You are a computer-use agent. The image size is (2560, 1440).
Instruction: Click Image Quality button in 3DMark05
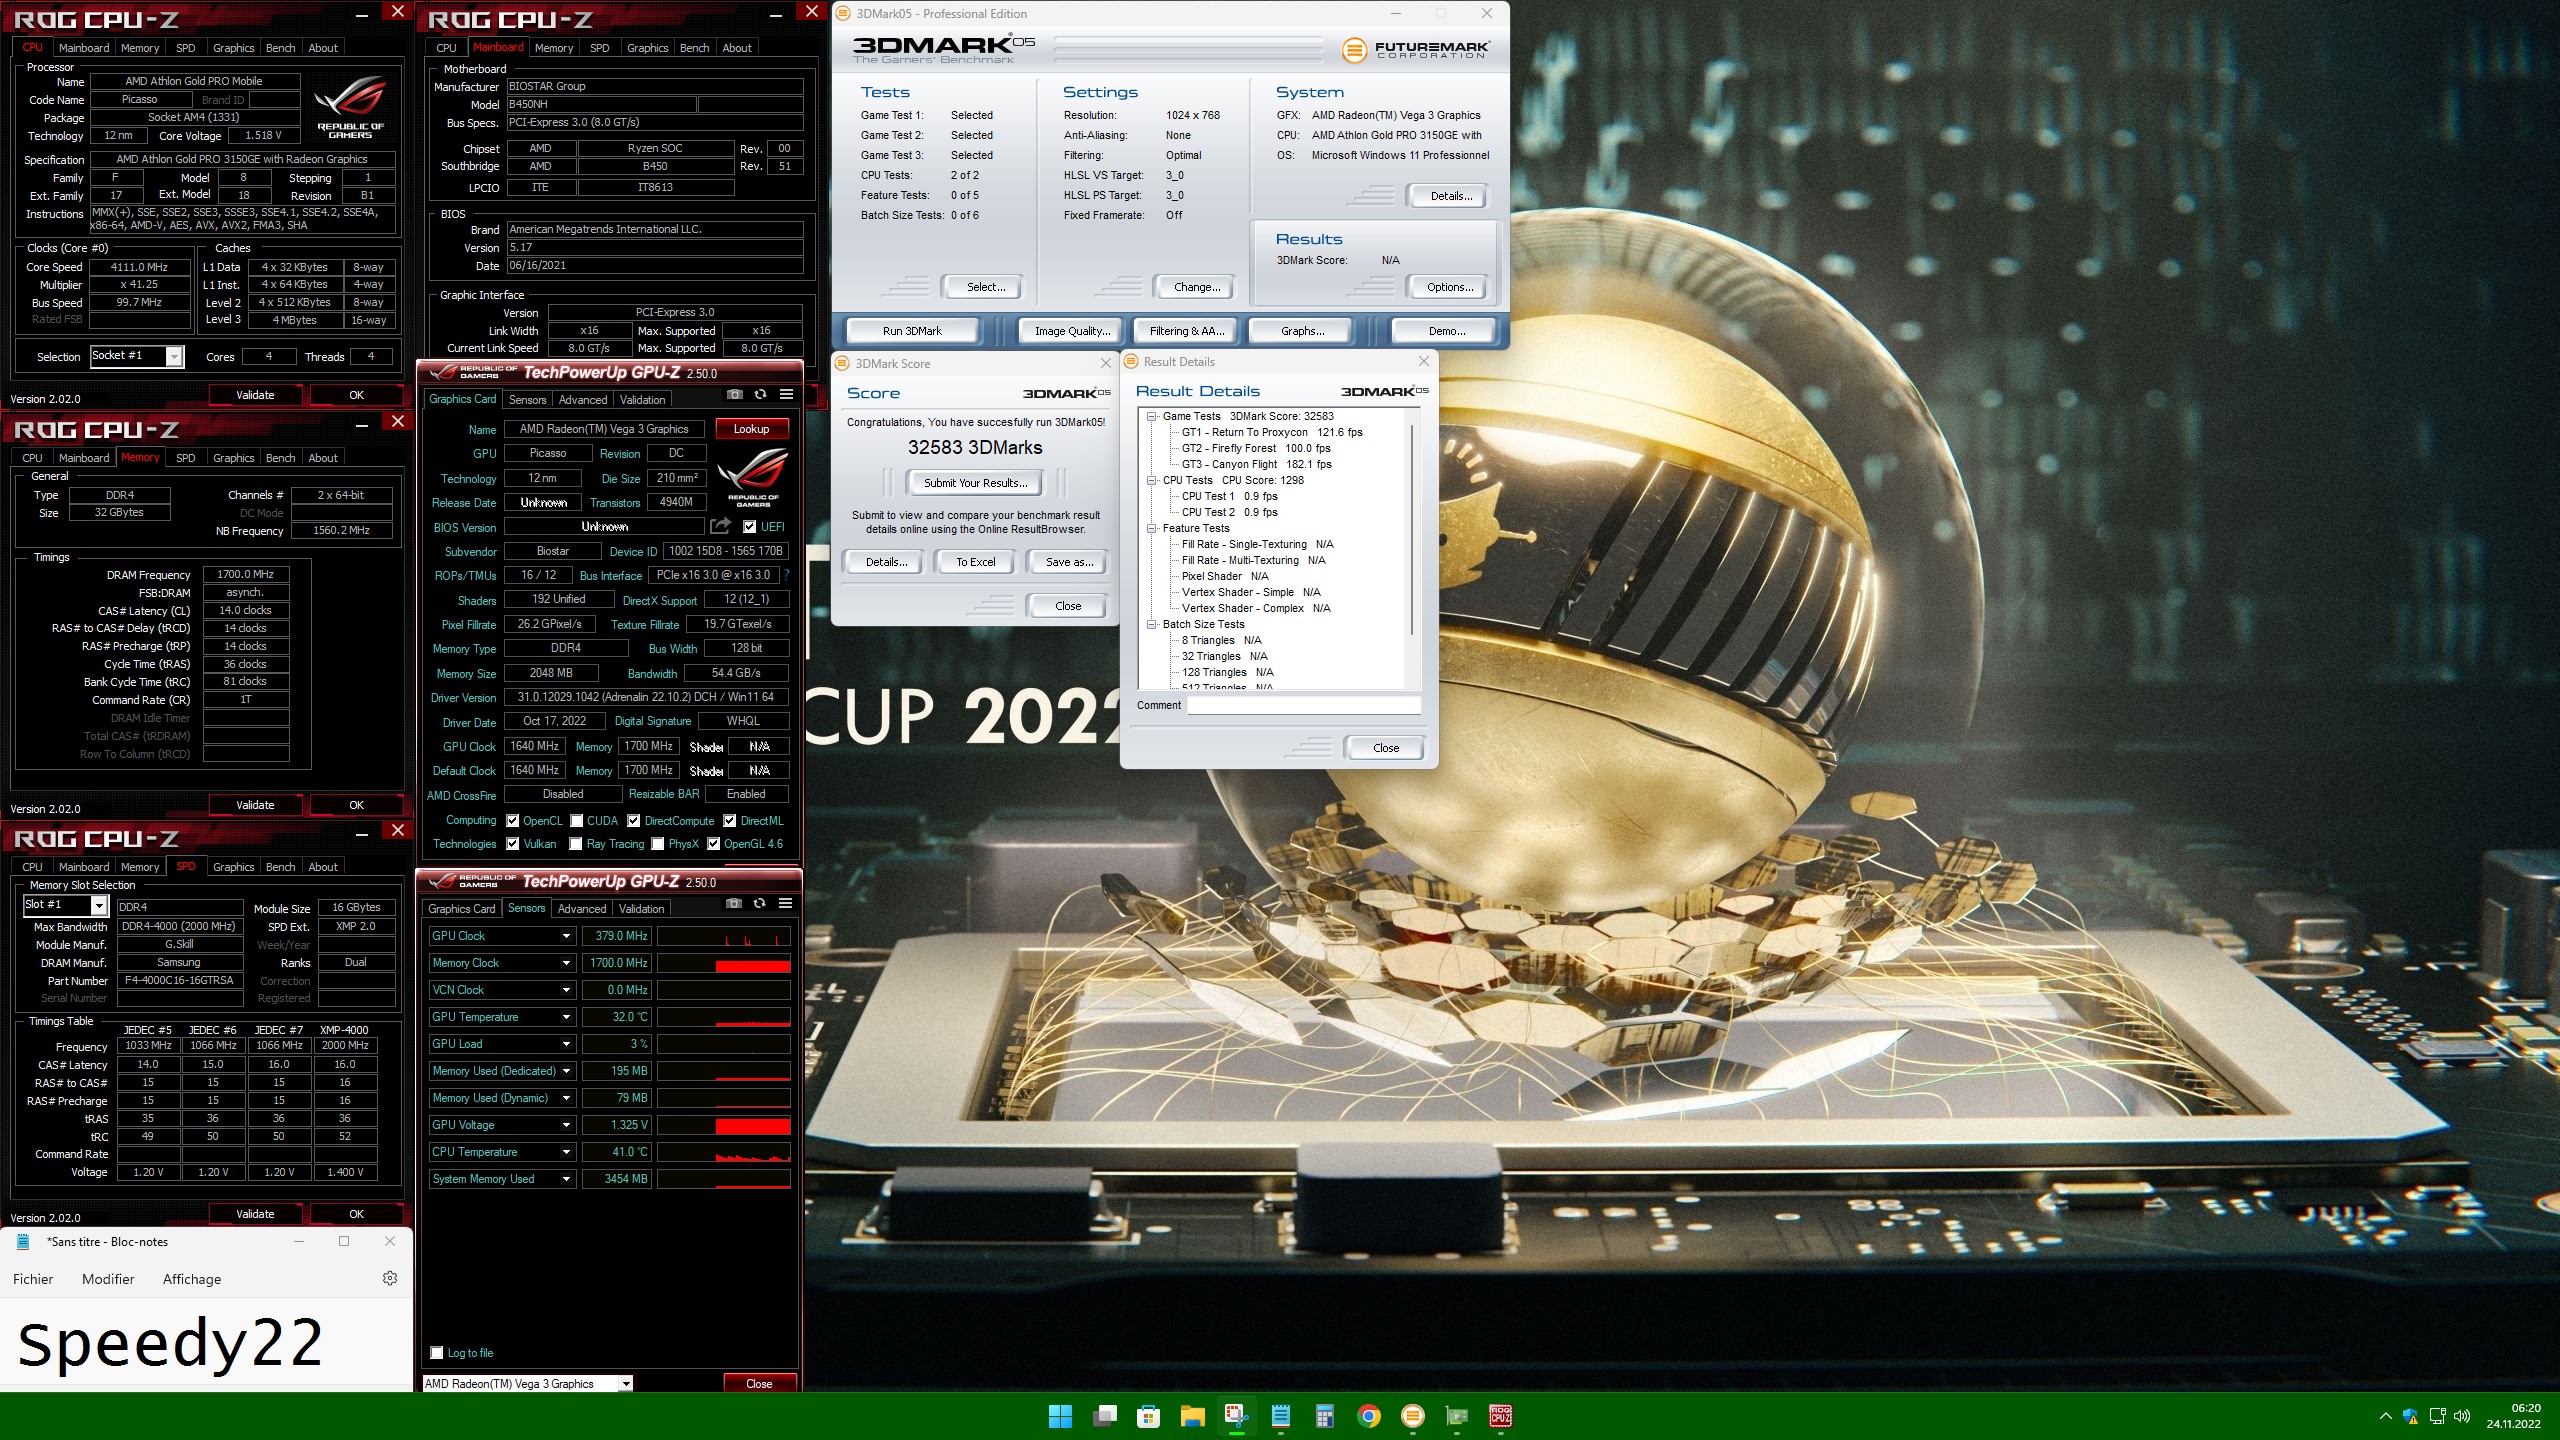pos(1071,331)
